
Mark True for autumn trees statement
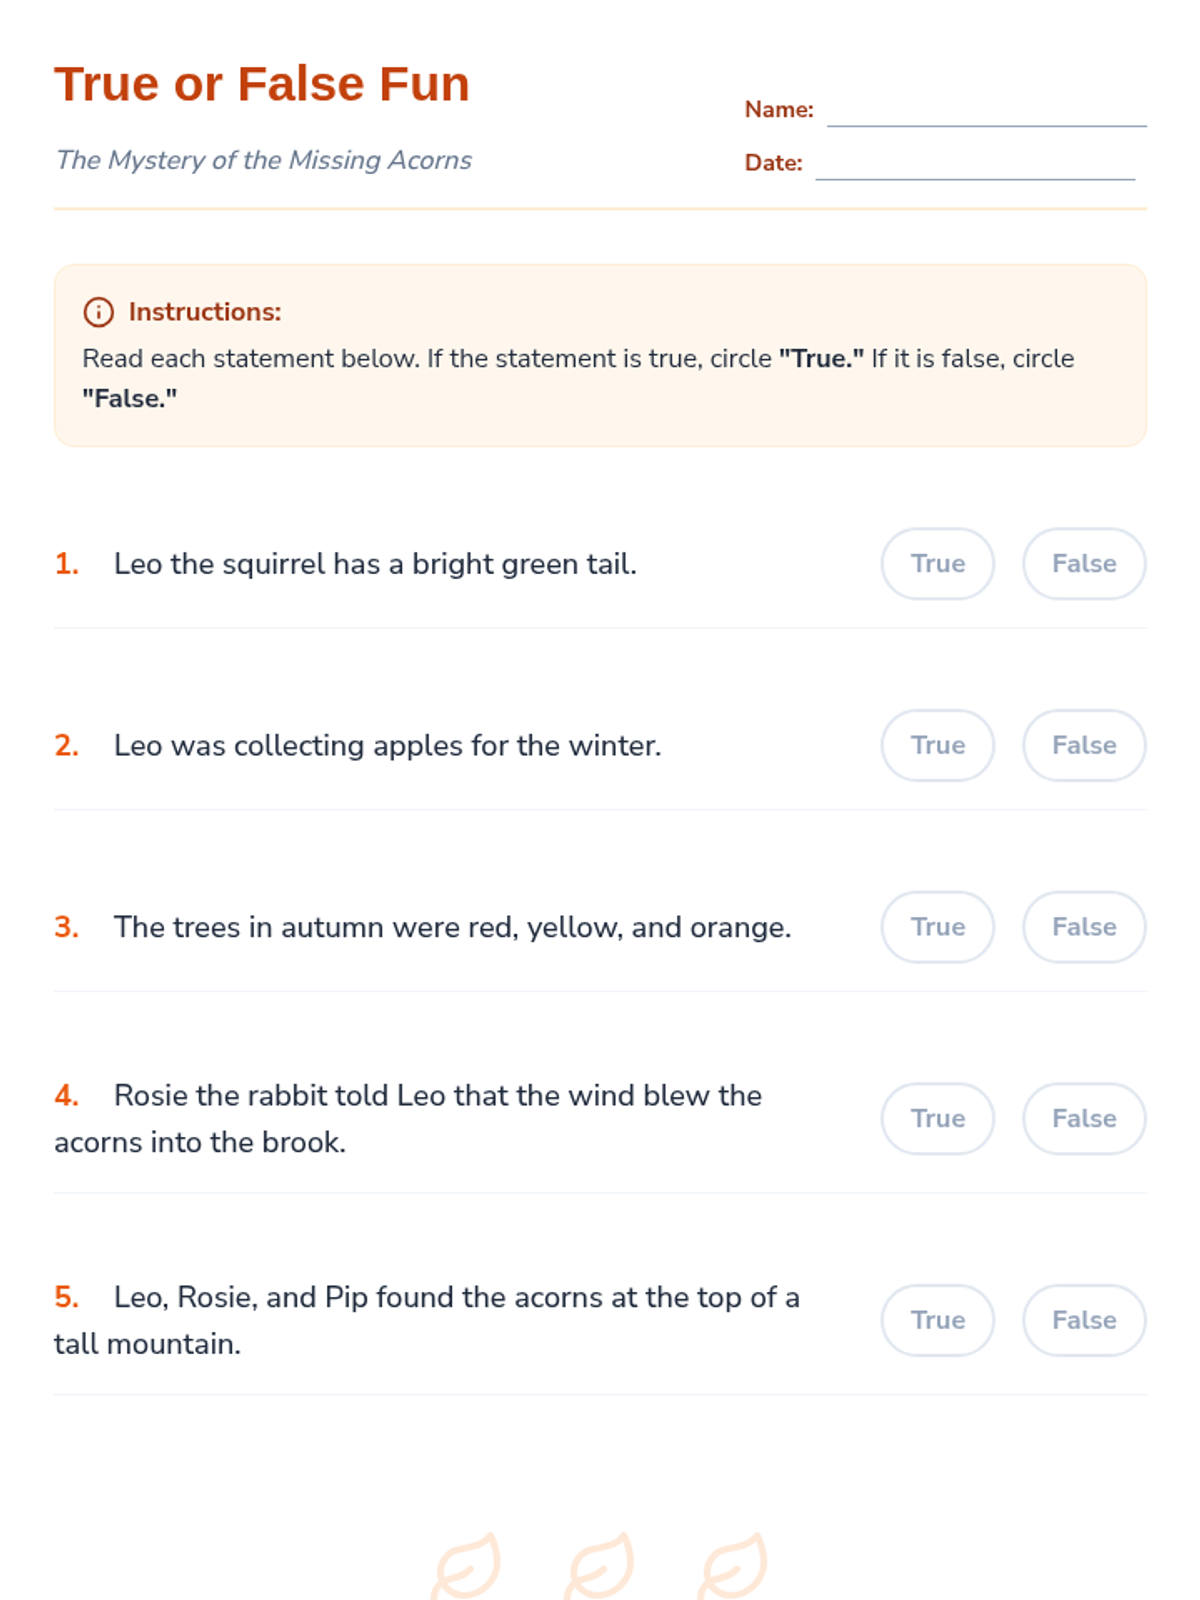(937, 928)
